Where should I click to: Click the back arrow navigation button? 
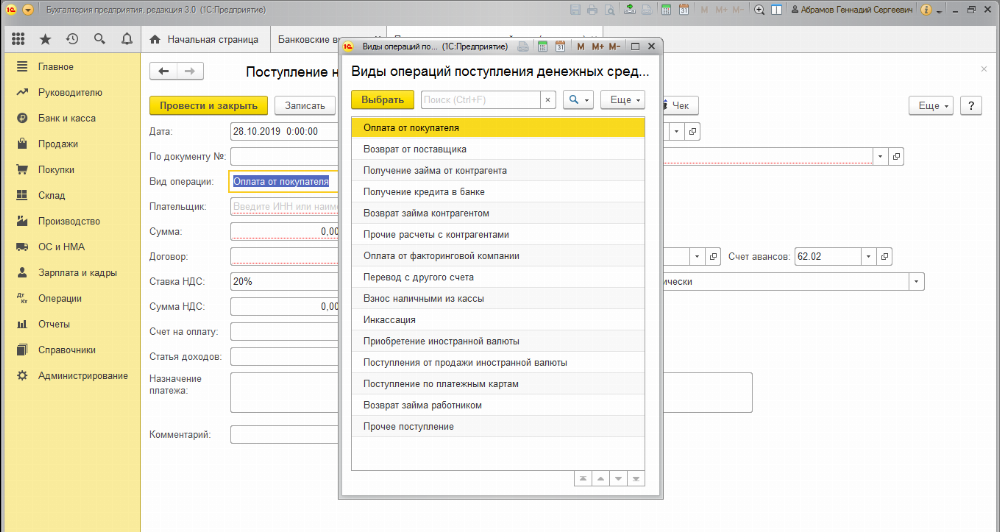click(163, 71)
